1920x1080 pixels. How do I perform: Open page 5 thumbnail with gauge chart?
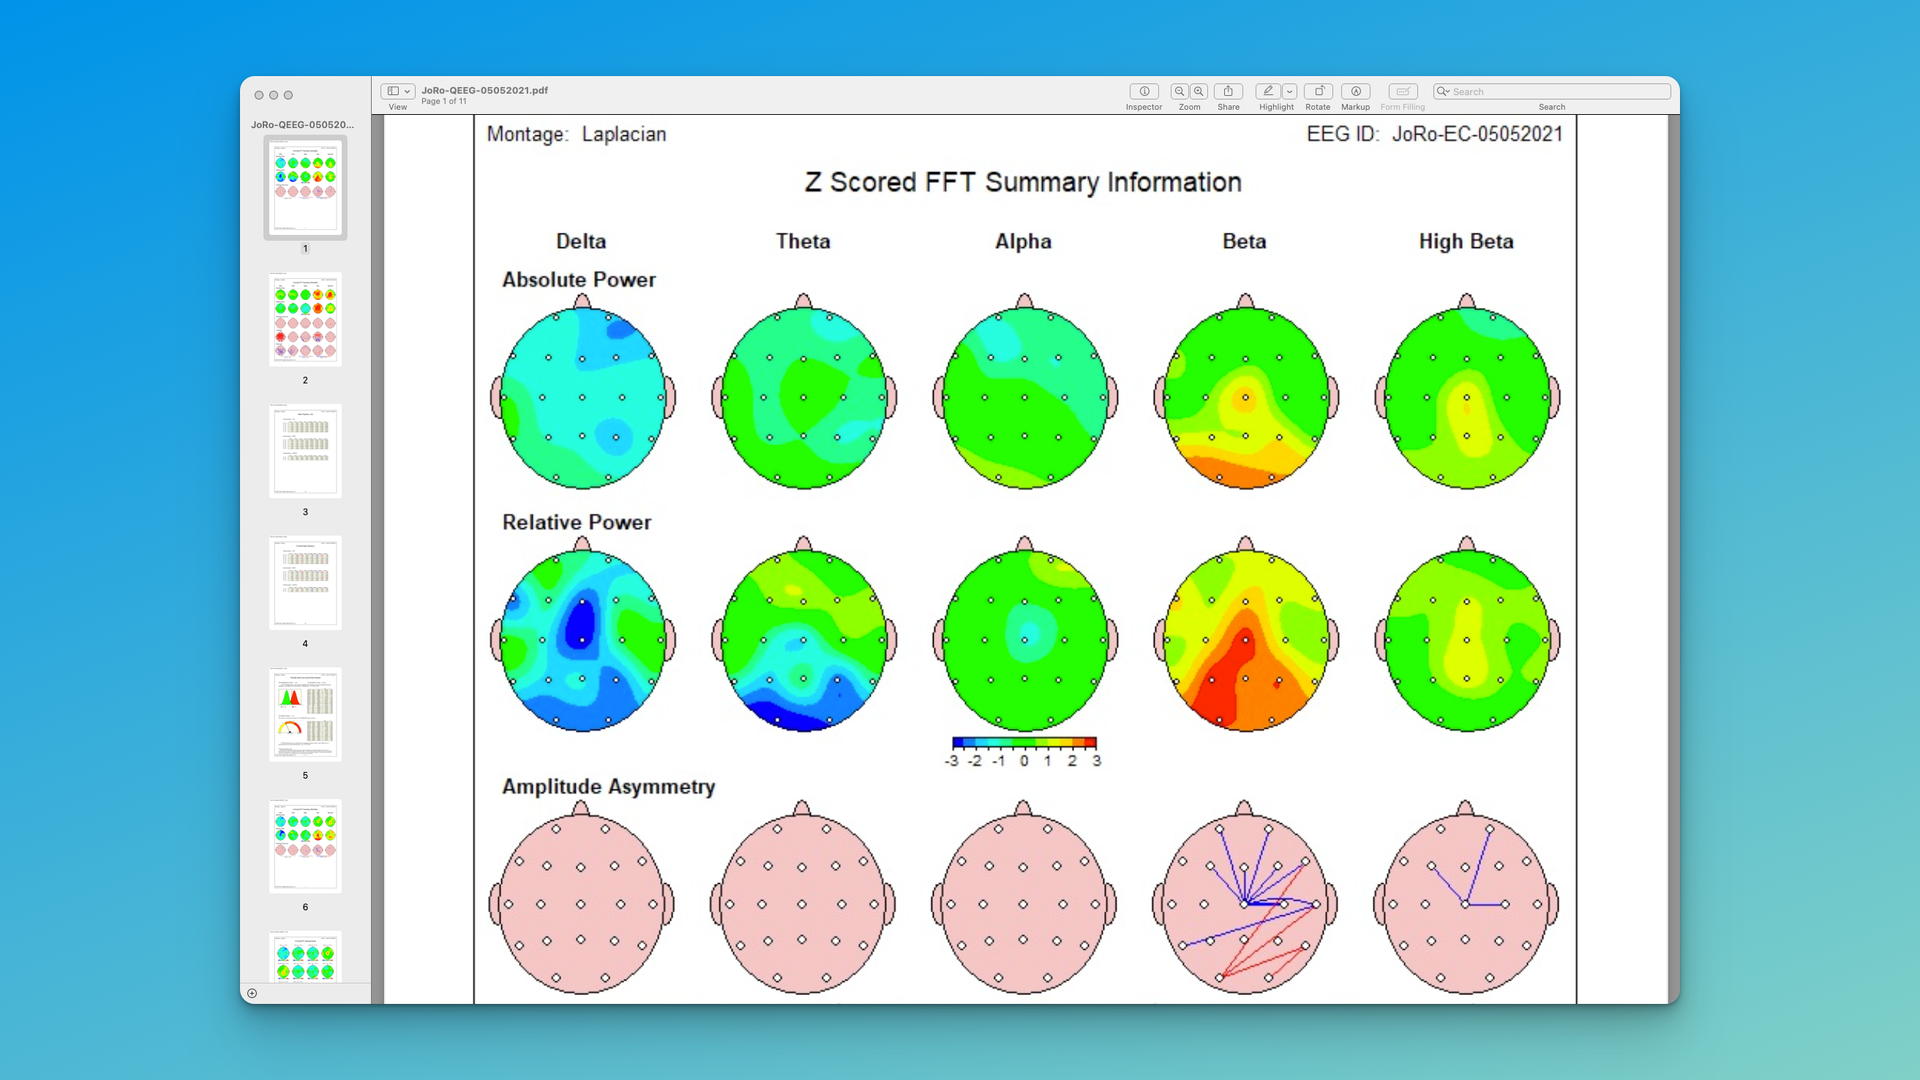tap(305, 714)
